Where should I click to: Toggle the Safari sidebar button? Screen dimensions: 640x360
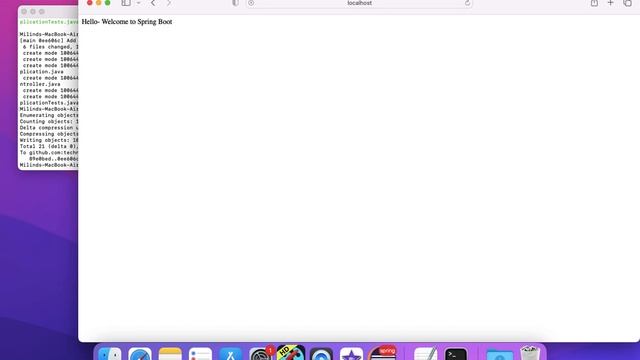click(126, 3)
